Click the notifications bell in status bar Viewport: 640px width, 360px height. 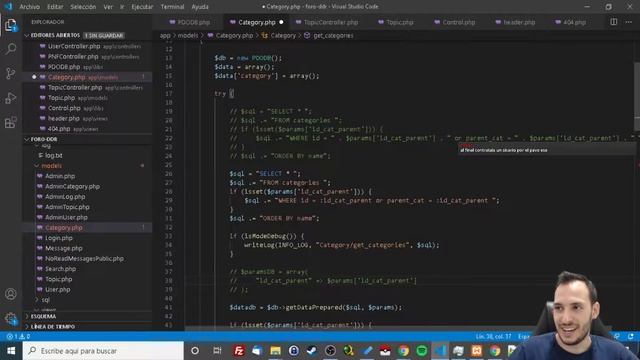pyautogui.click(x=631, y=336)
